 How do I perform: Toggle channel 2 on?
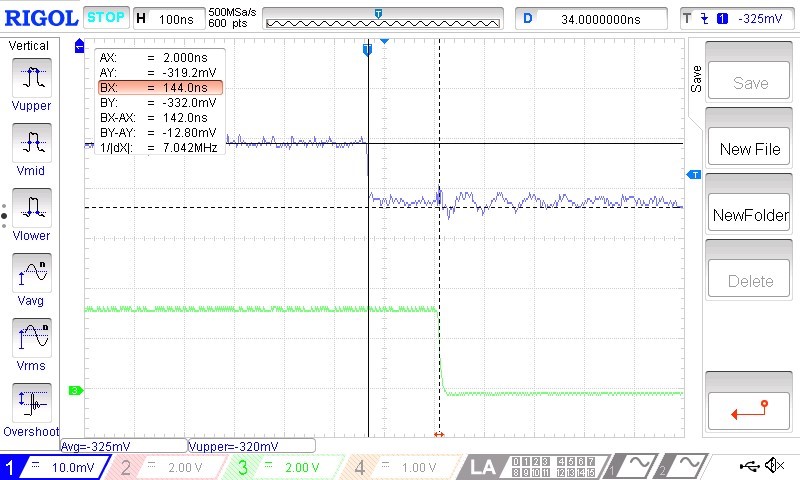click(165, 467)
